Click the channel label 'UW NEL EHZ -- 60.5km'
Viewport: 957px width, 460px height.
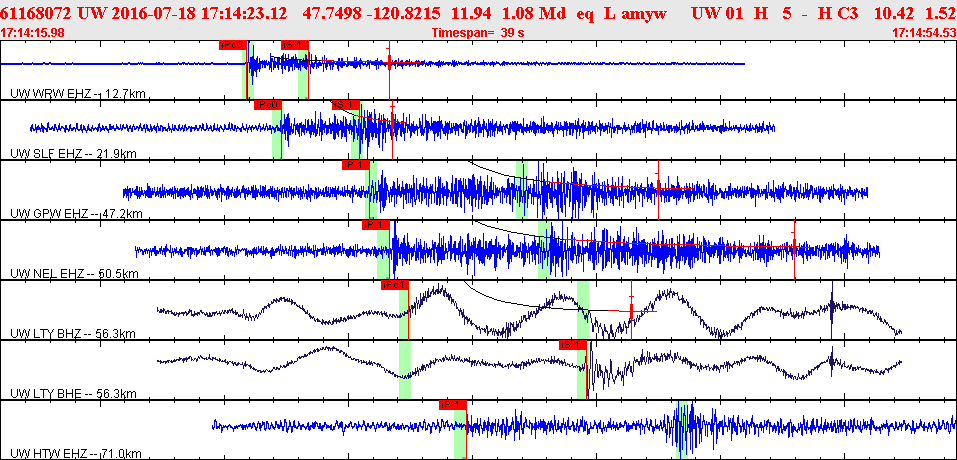[x=74, y=274]
